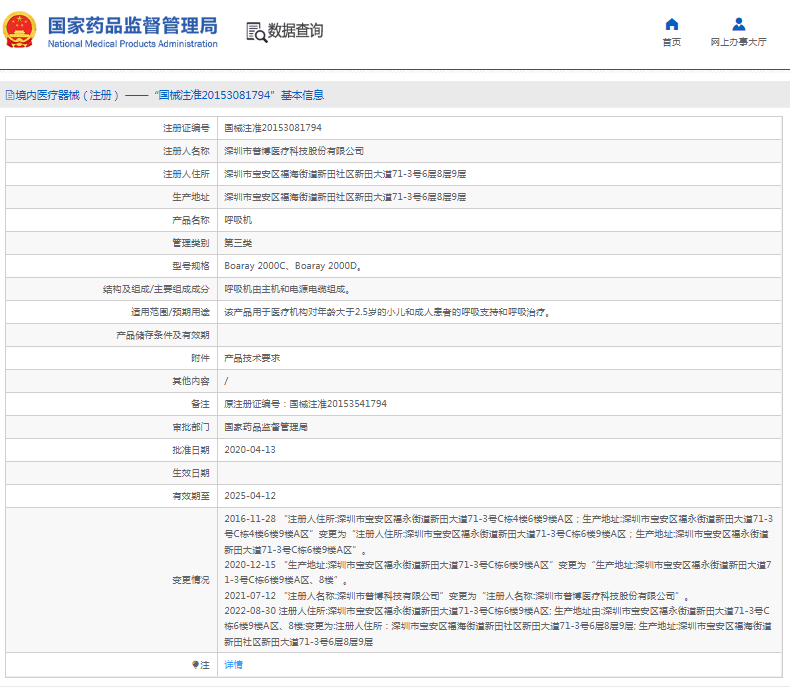The width and height of the screenshot is (790, 687).
Task: Select product name 呼吸机
Action: (238, 220)
